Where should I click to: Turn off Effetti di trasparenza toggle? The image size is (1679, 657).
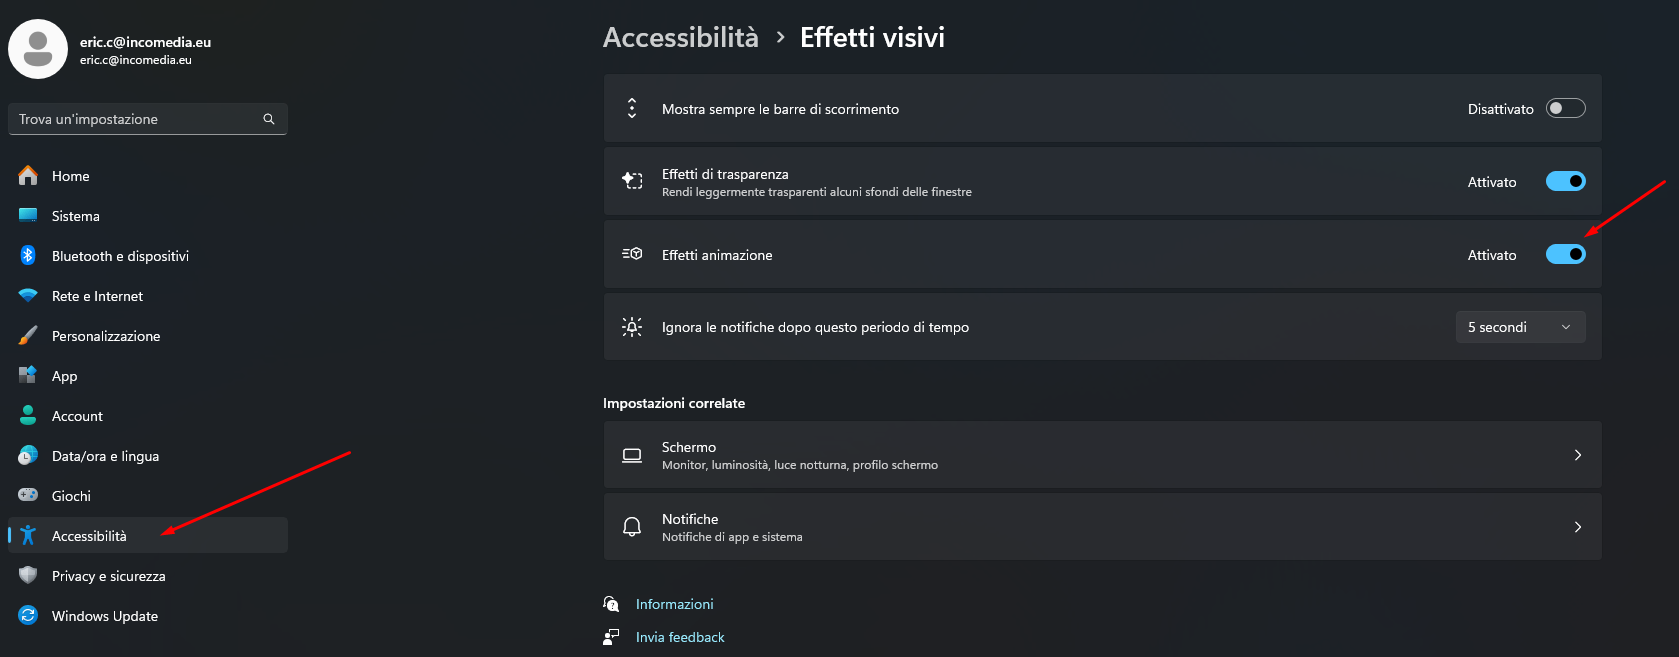[1565, 181]
